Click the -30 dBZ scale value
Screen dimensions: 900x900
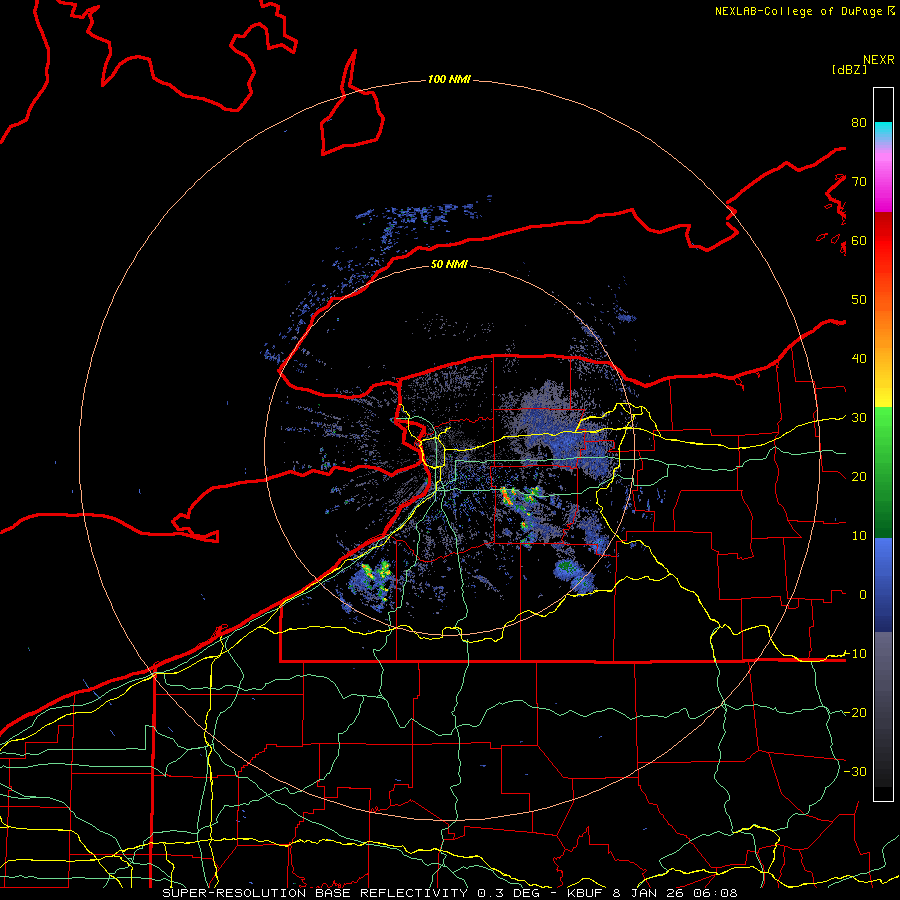tap(855, 771)
